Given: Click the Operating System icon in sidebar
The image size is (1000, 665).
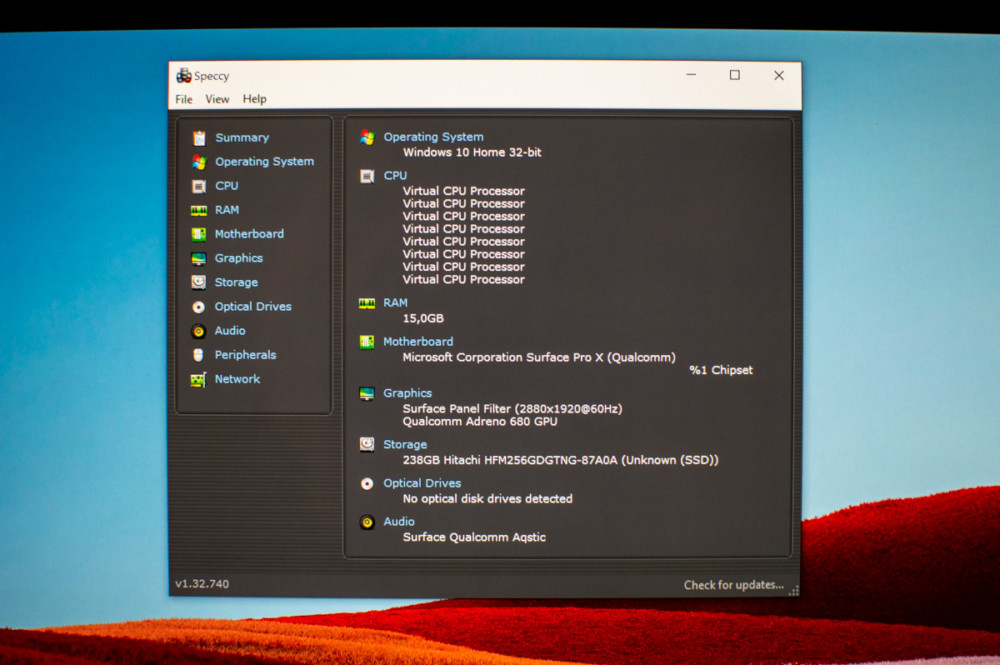Looking at the screenshot, I should coord(199,162).
